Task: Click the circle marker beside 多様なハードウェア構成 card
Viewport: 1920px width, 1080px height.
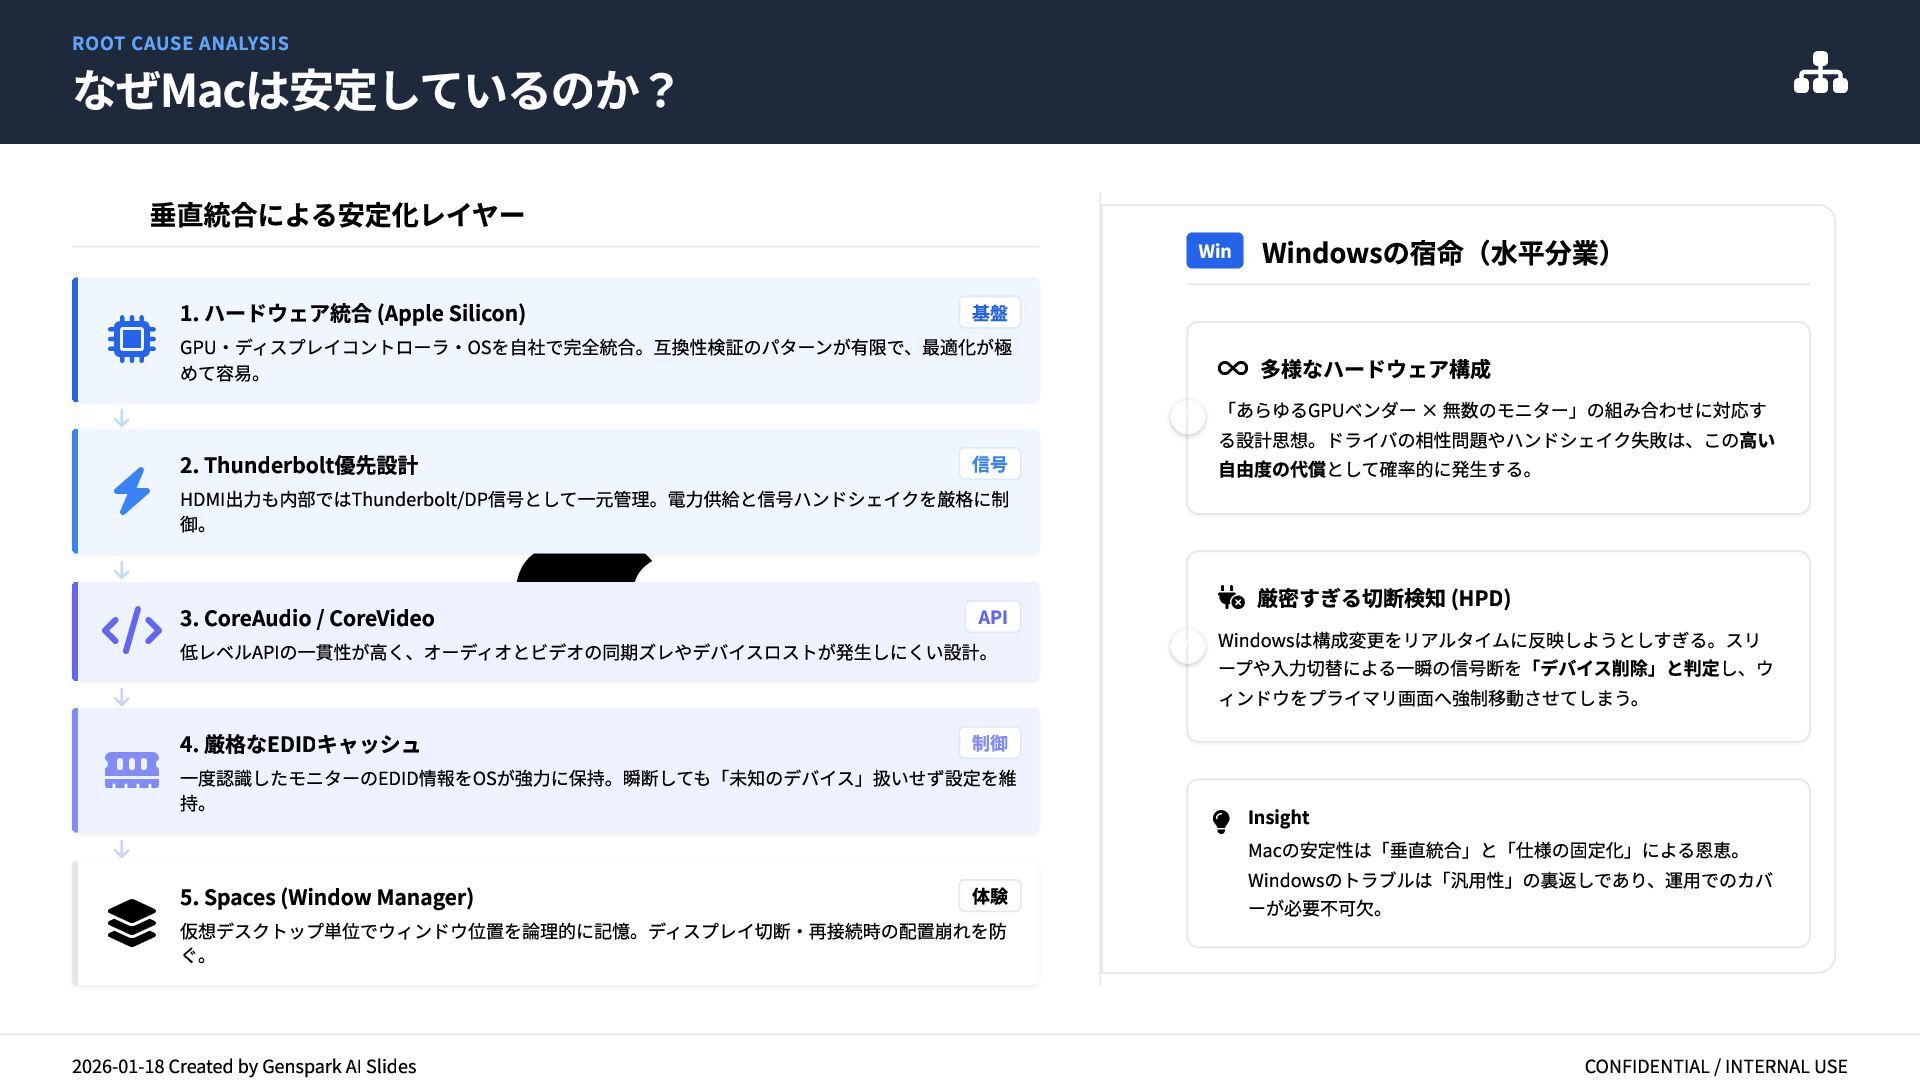Action: tap(1187, 417)
